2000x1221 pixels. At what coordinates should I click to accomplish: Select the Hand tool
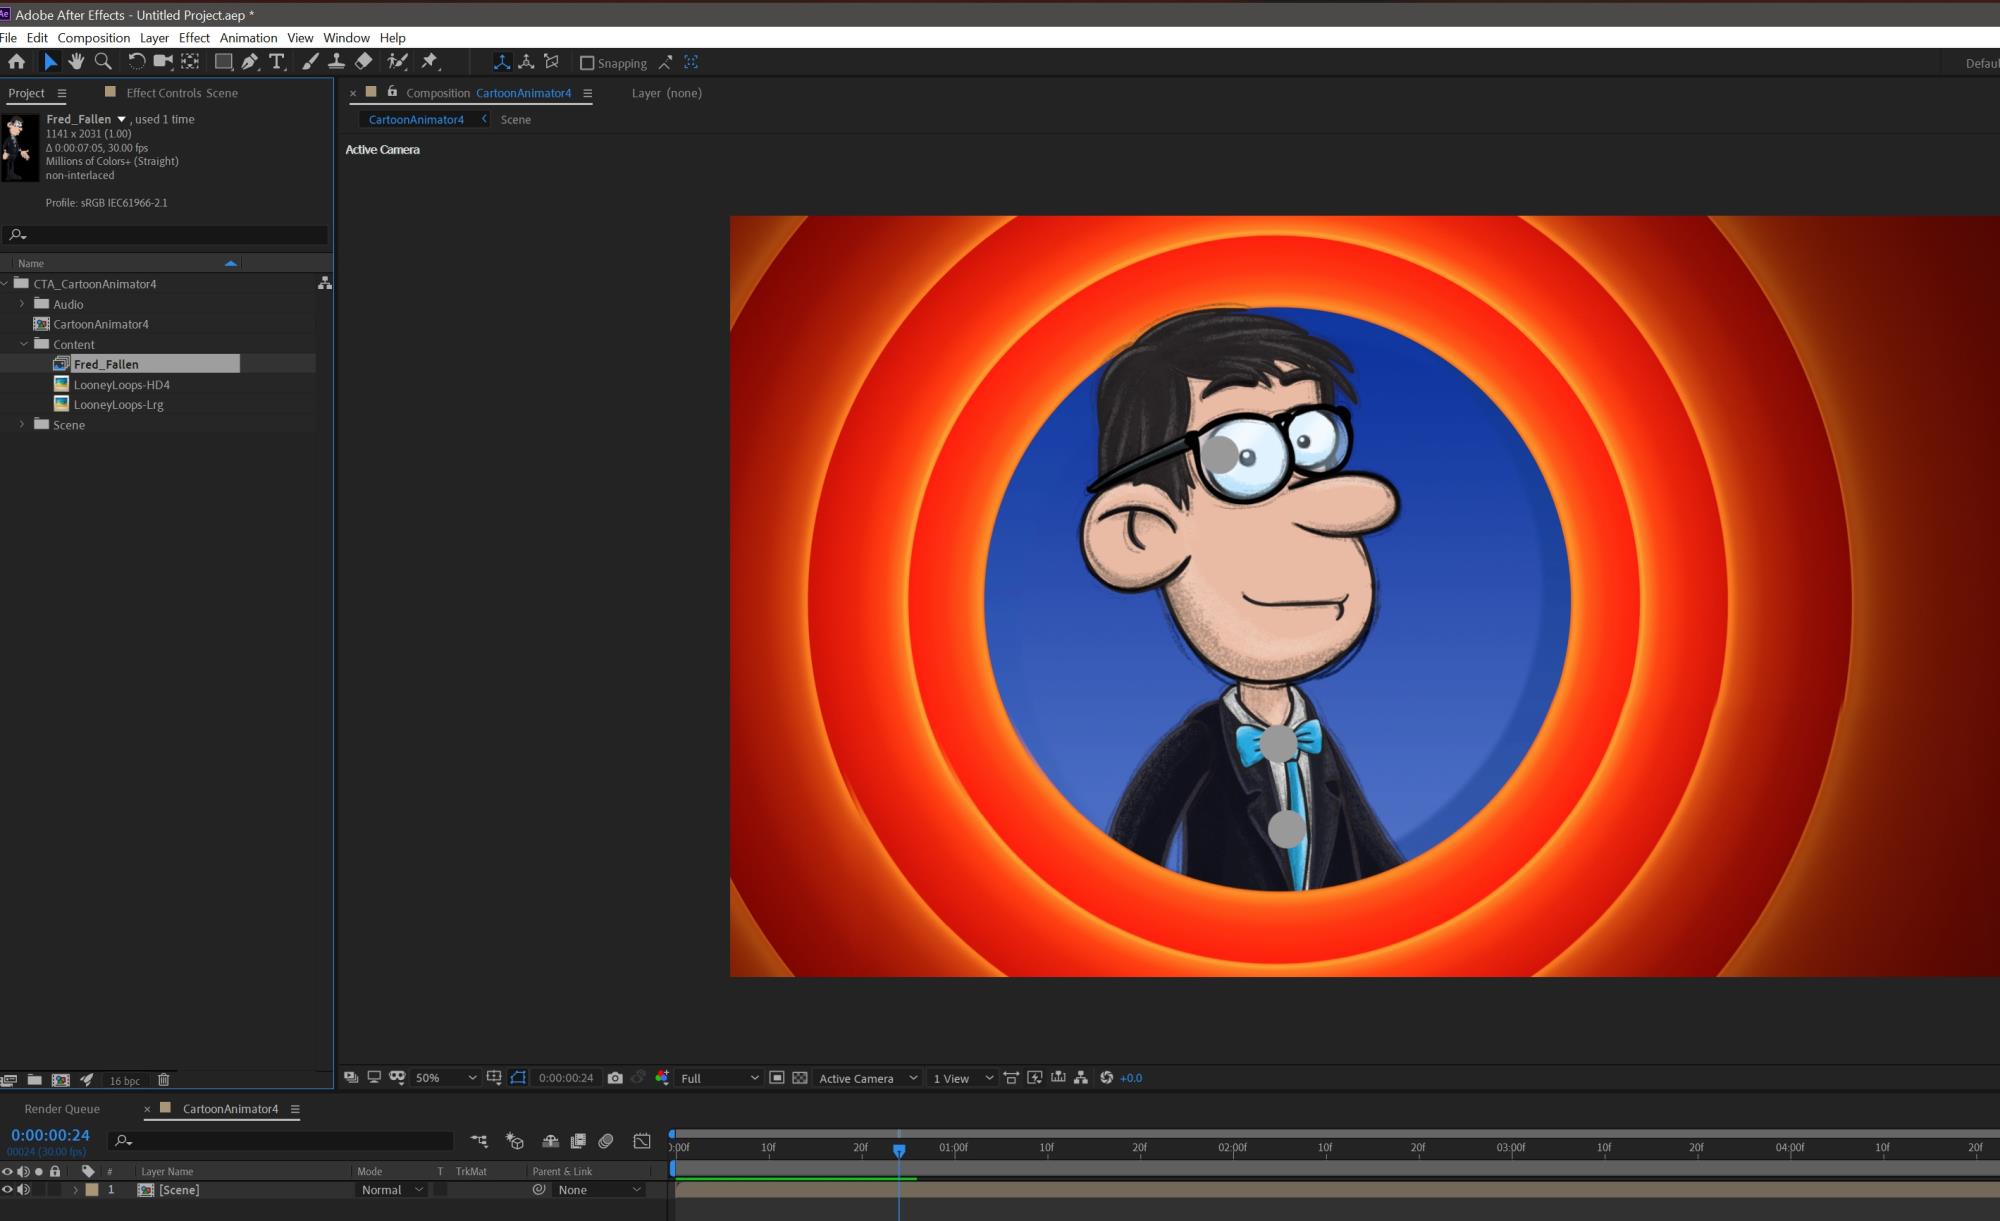pyautogui.click(x=76, y=62)
